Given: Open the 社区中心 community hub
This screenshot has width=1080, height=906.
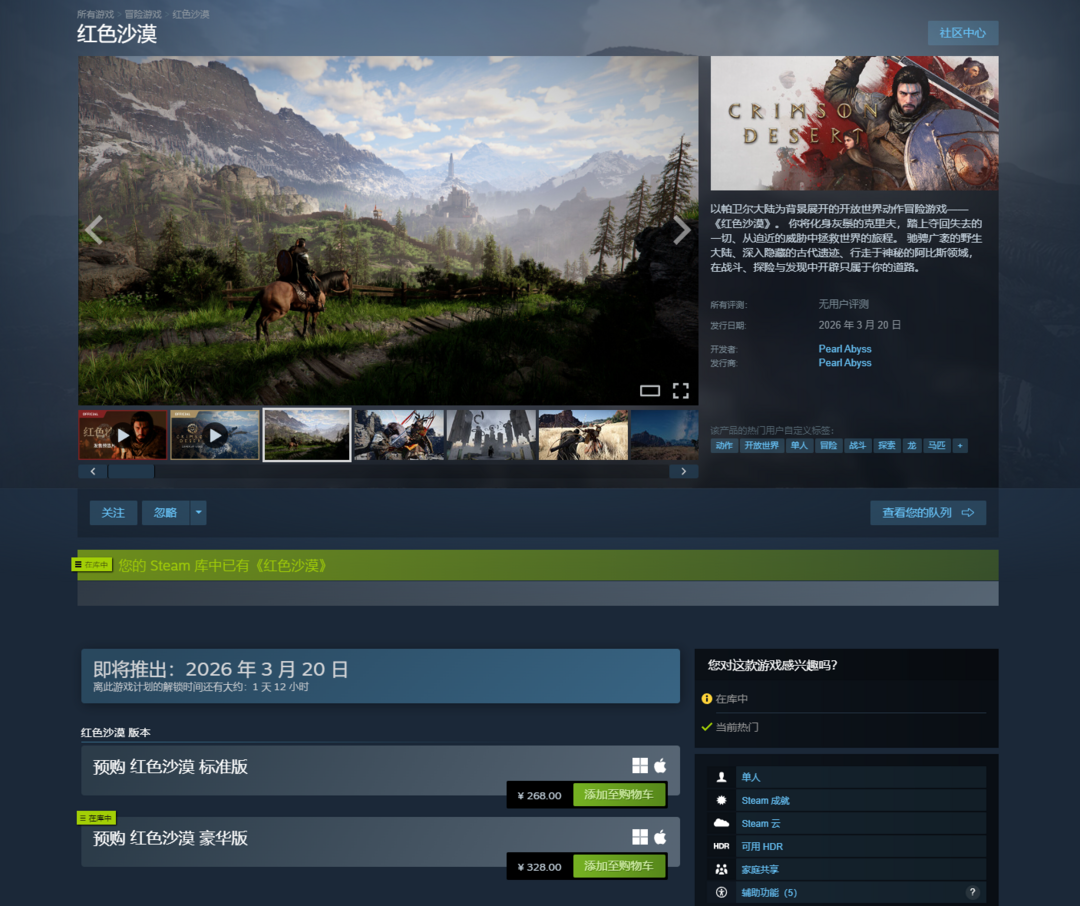Looking at the screenshot, I should [x=962, y=33].
